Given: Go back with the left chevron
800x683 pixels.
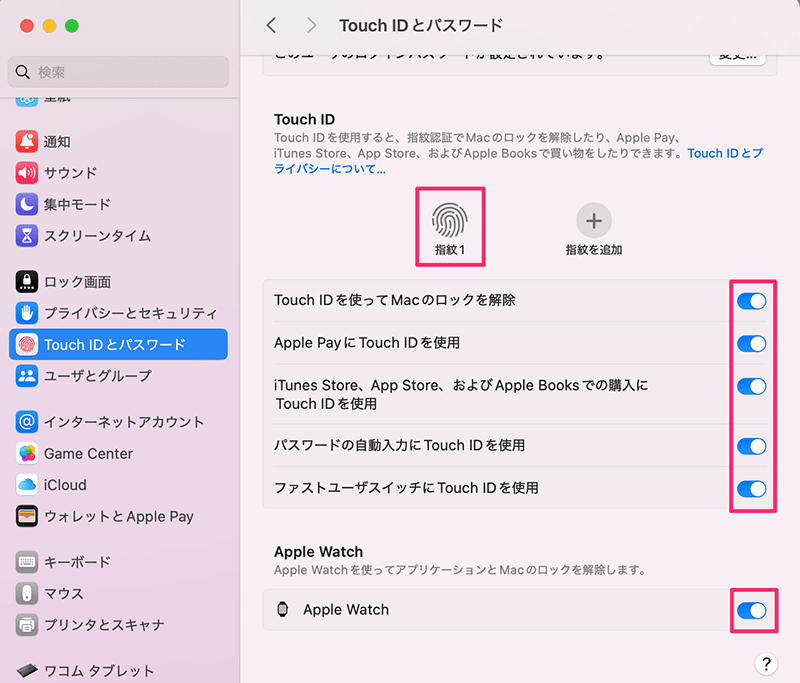Looking at the screenshot, I should pos(272,25).
